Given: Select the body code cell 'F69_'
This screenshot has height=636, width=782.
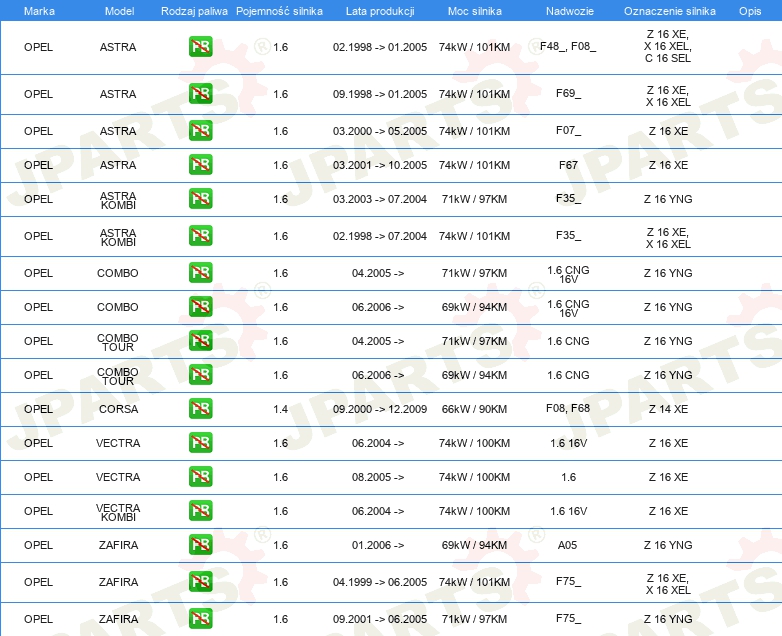Looking at the screenshot, I should pos(569,93).
